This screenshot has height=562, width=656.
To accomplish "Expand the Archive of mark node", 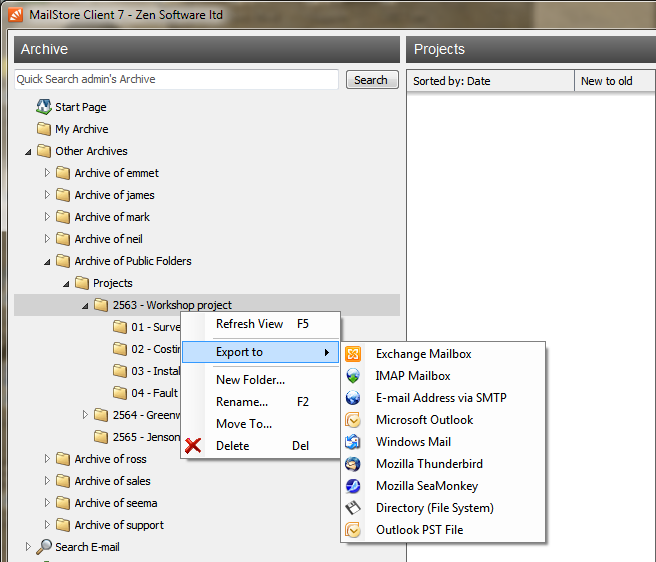I will coord(47,216).
